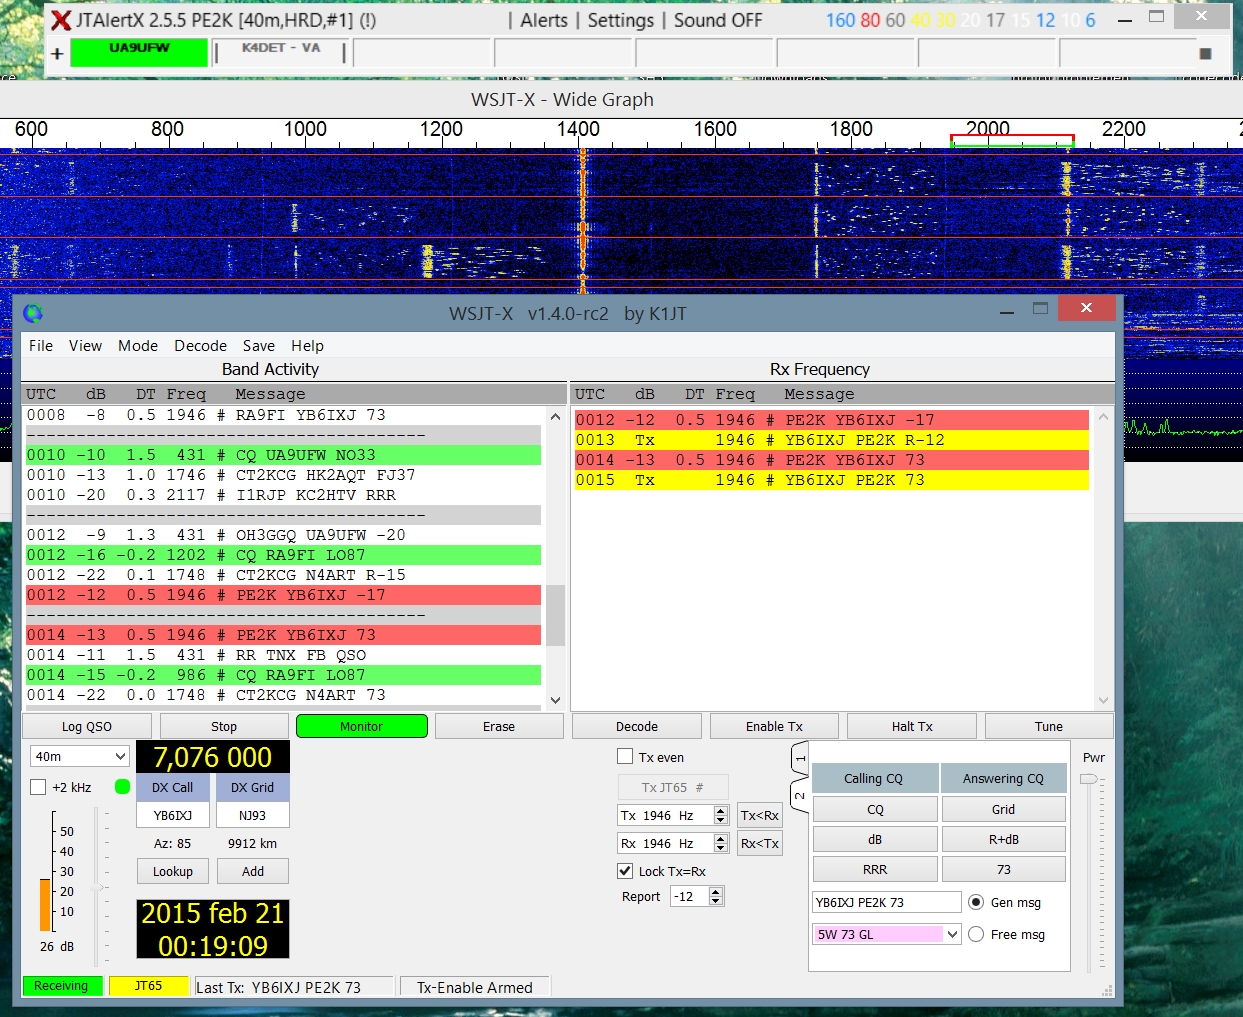Click the green indicator beside +2 kHz

[122, 787]
